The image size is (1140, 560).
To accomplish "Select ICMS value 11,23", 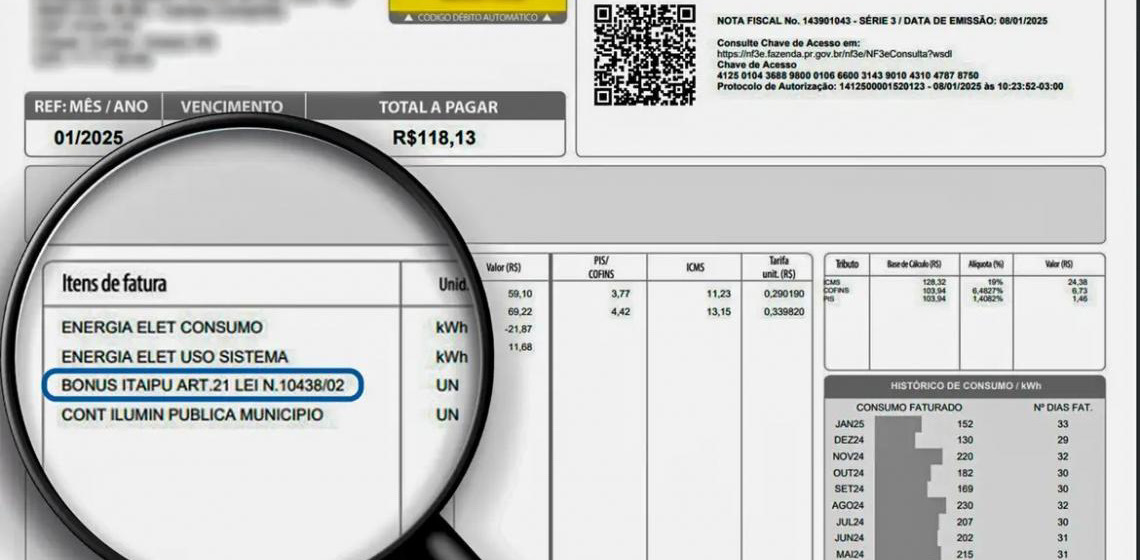I will tap(719, 294).
